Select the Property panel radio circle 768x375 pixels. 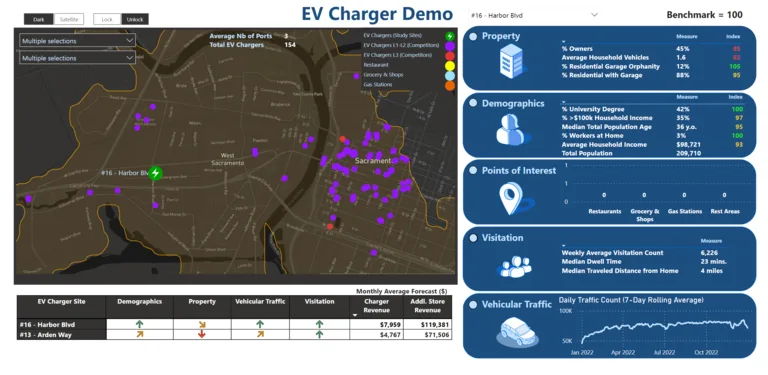point(473,36)
